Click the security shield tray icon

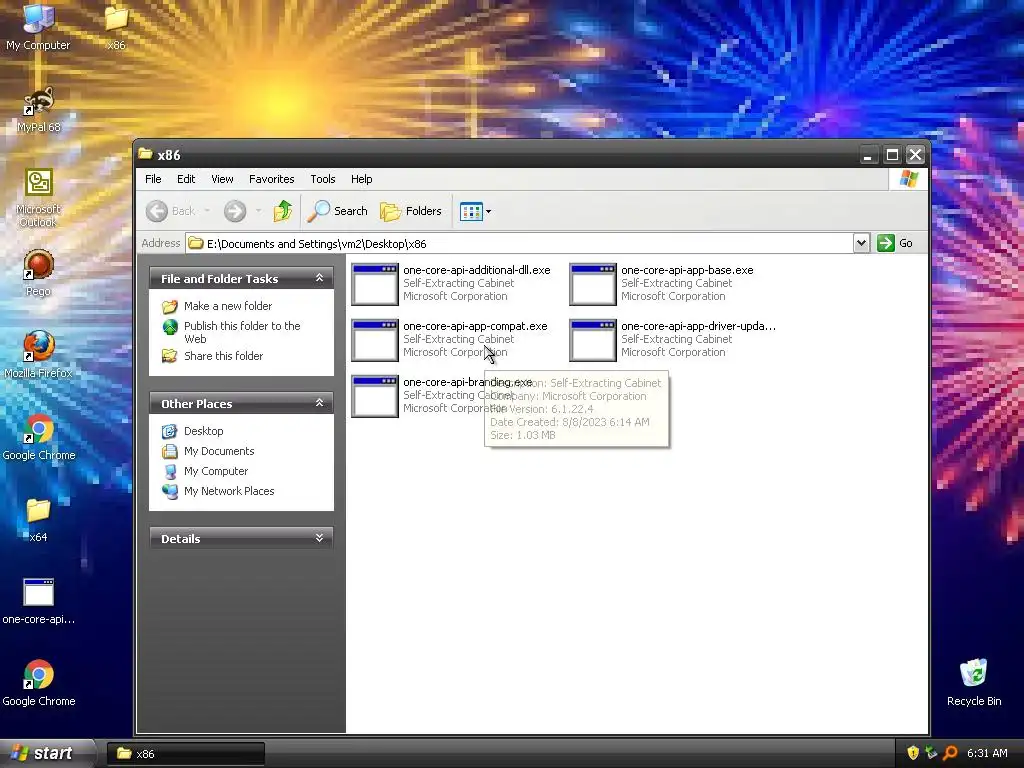[913, 753]
